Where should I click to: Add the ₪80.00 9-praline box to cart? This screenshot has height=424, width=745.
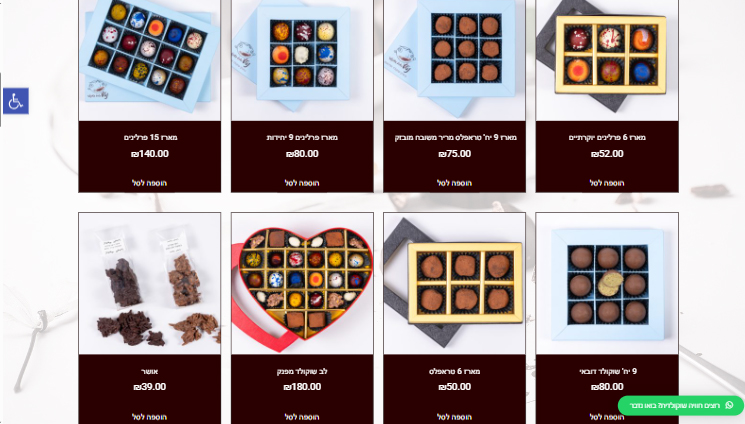(302, 183)
